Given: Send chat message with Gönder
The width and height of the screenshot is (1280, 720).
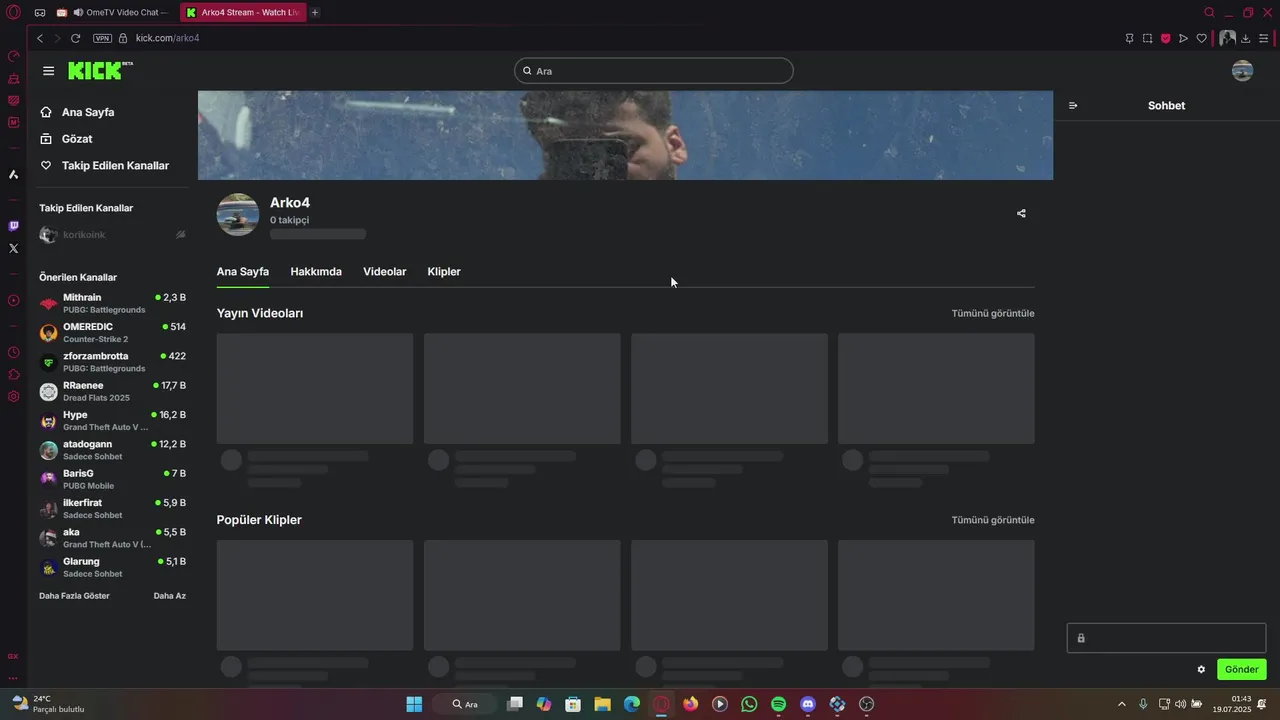Looking at the screenshot, I should (x=1242, y=669).
